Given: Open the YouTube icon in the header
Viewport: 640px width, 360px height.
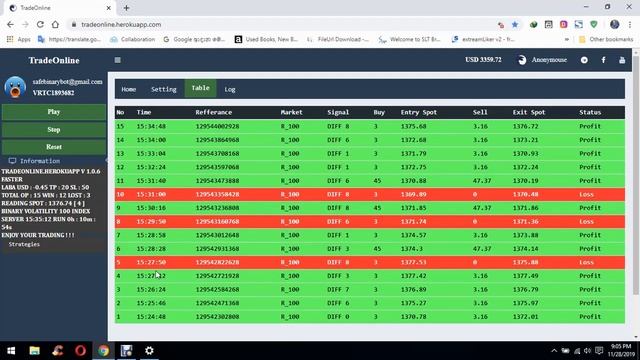Looking at the screenshot, I should point(622,60).
